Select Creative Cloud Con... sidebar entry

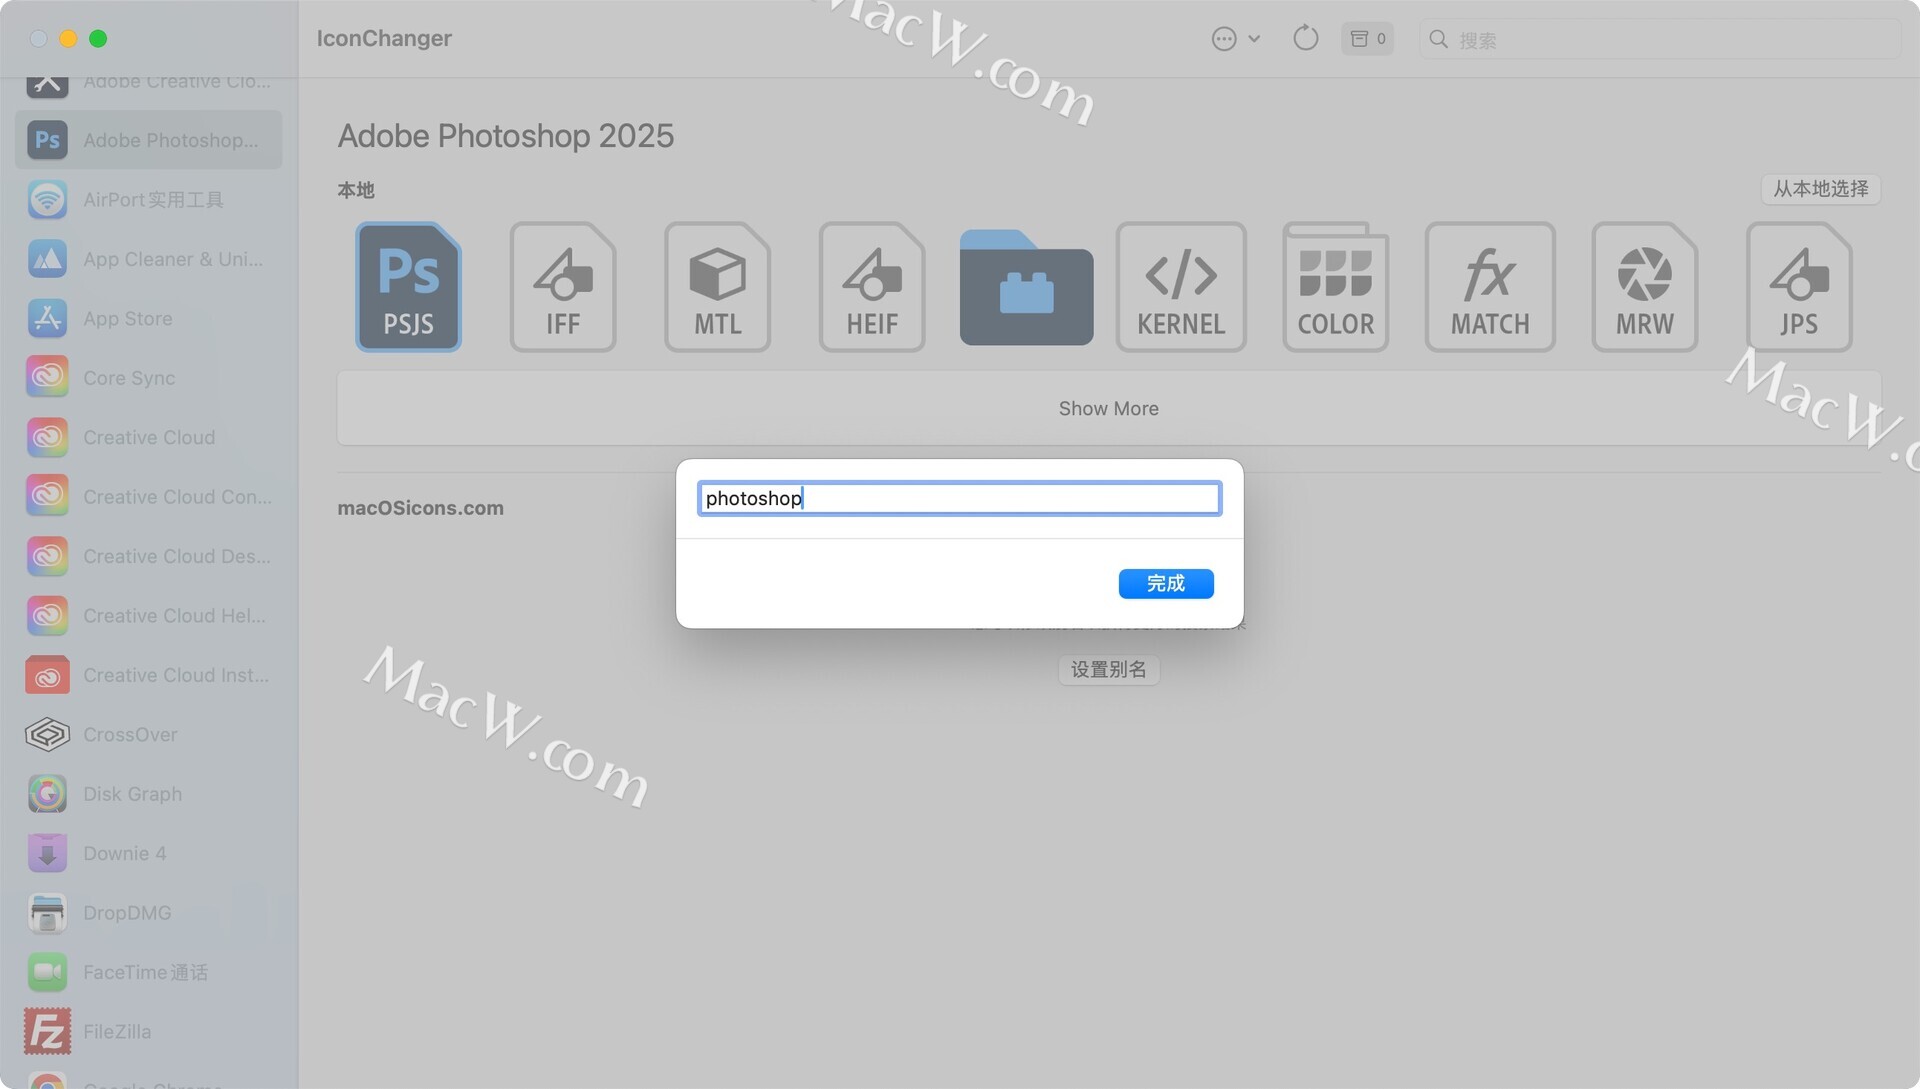coord(148,496)
